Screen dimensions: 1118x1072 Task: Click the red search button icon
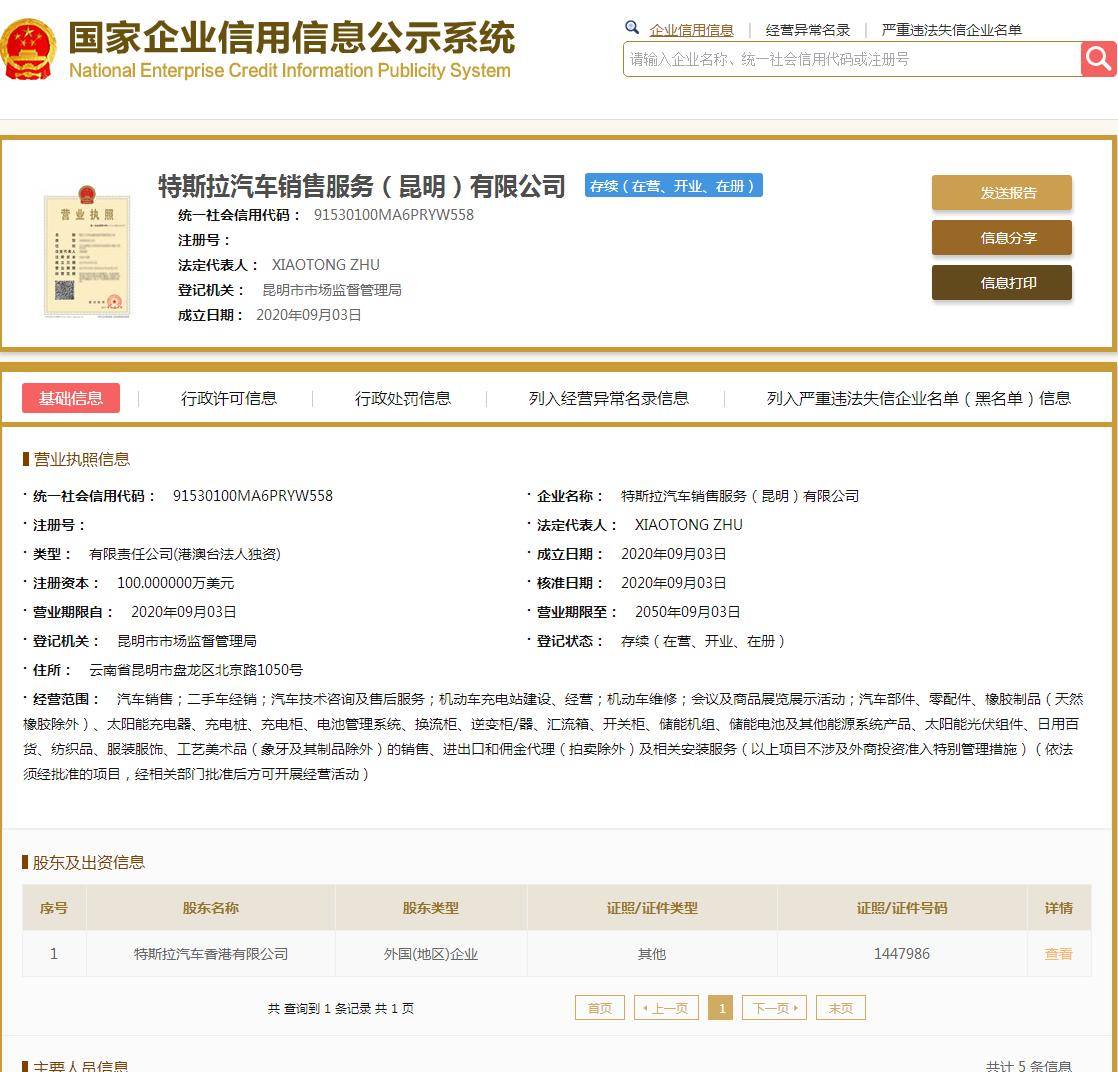tap(1098, 58)
